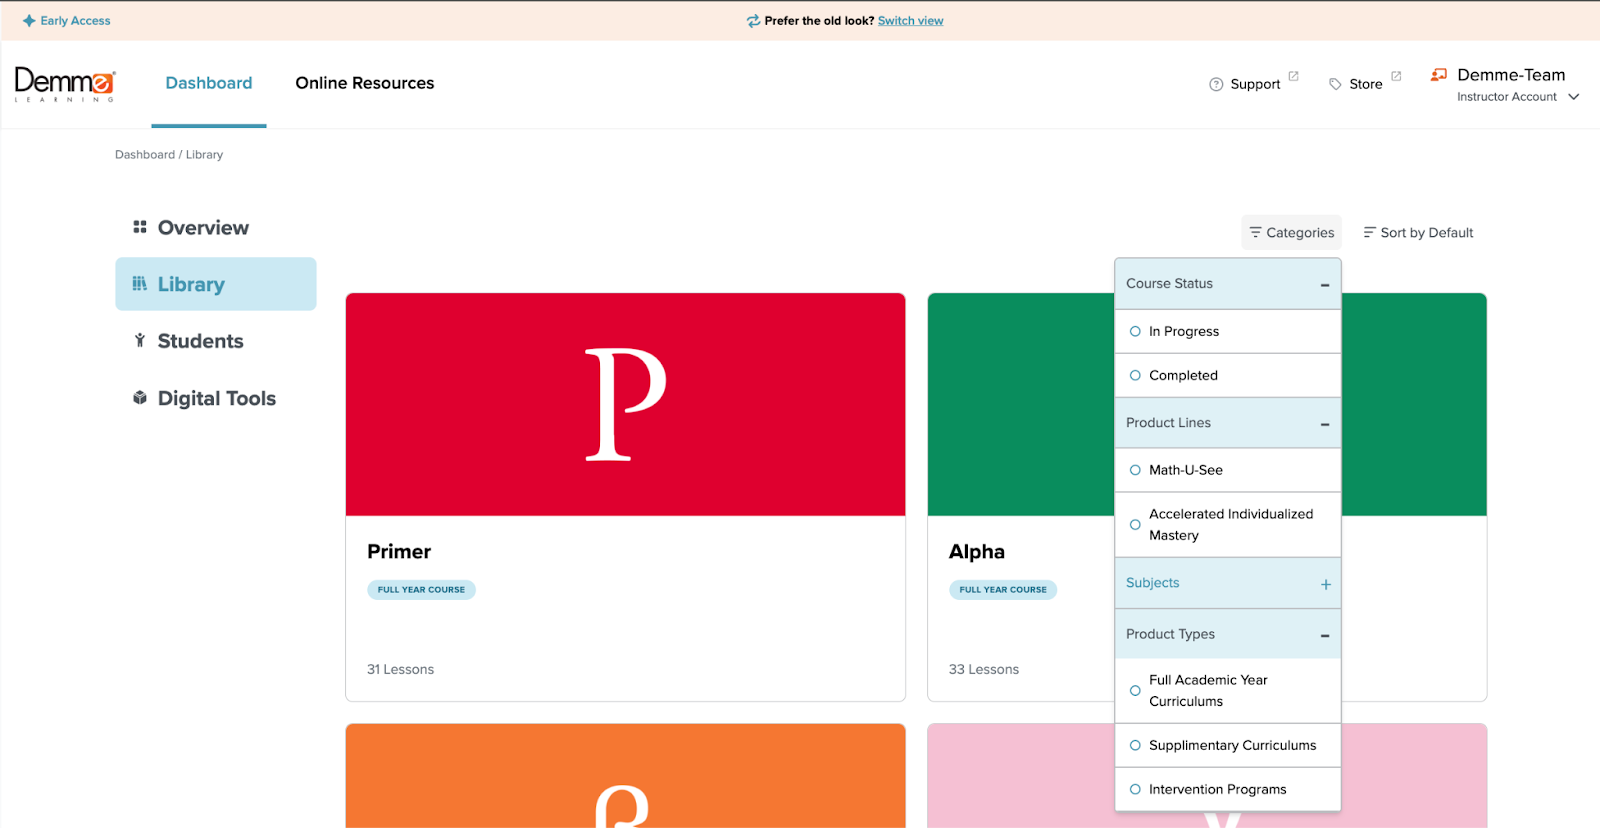Select Intervention Programs option
Image resolution: width=1600 pixels, height=828 pixels.
pos(1228,789)
